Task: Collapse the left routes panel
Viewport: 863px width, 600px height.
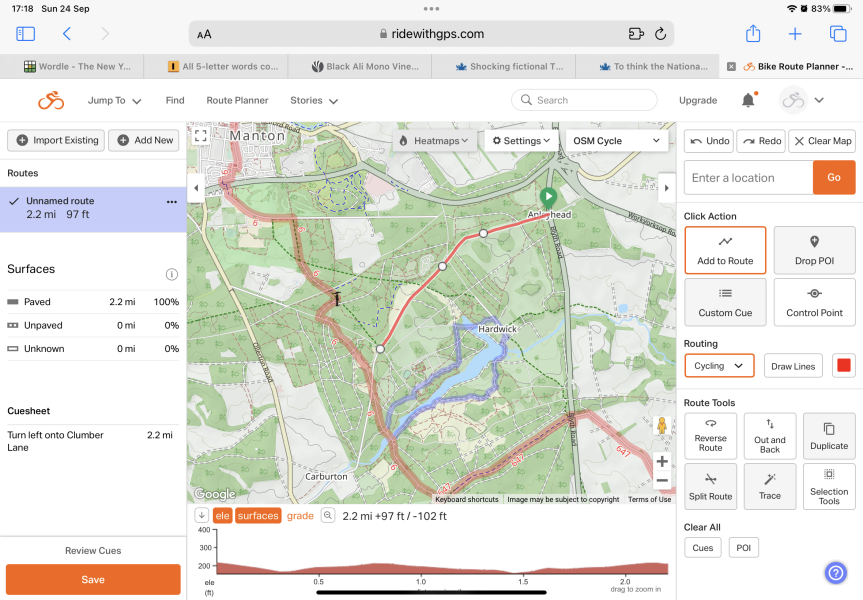Action: coord(196,188)
